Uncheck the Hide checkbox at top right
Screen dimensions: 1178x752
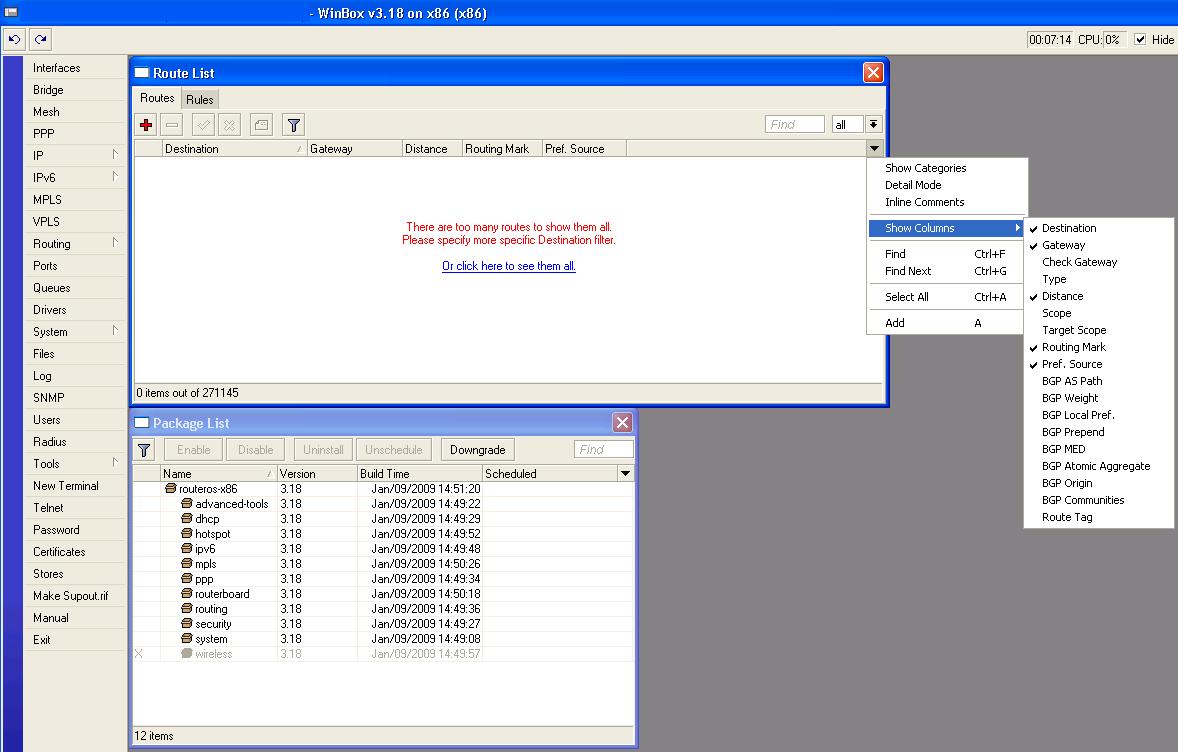pos(1140,40)
